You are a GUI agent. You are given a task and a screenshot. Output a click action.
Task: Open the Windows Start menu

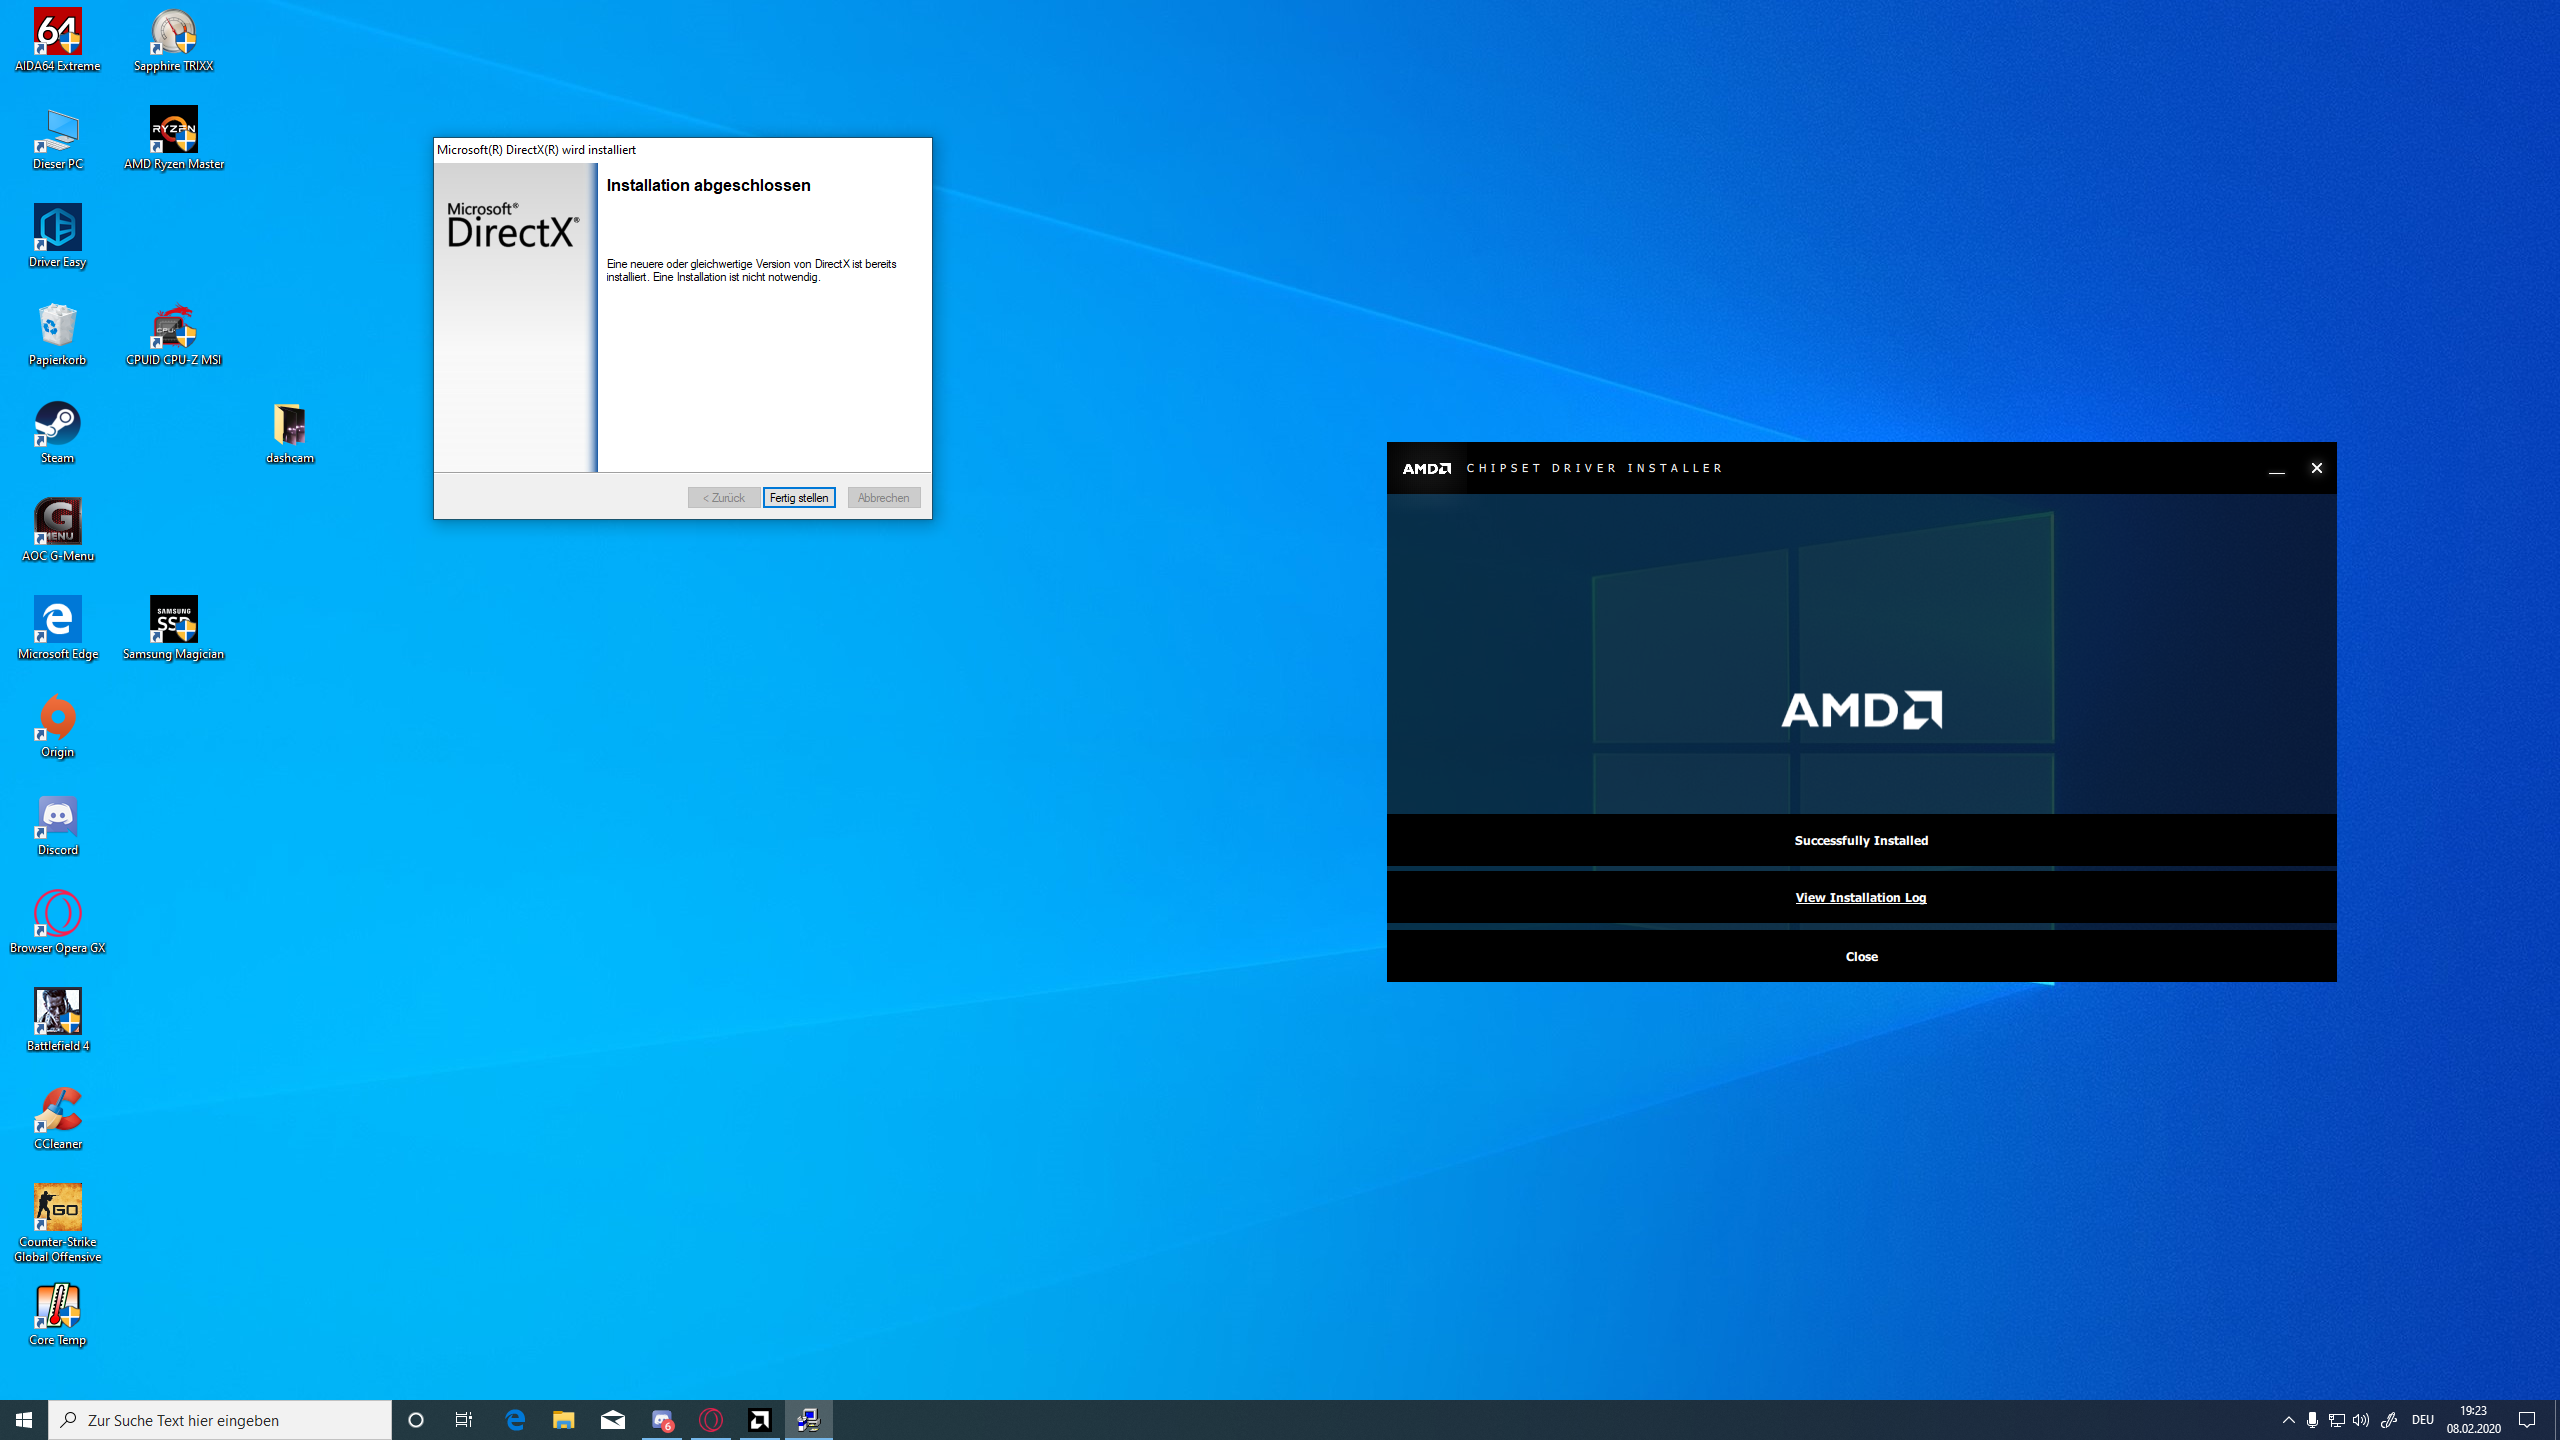coord(24,1420)
